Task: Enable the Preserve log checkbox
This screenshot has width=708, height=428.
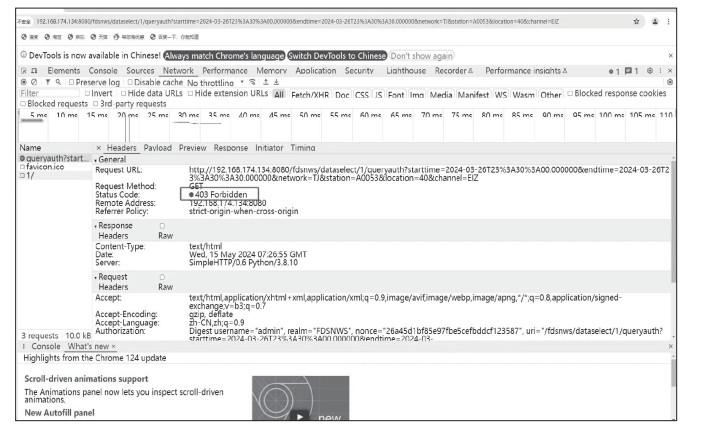Action: pyautogui.click(x=74, y=82)
